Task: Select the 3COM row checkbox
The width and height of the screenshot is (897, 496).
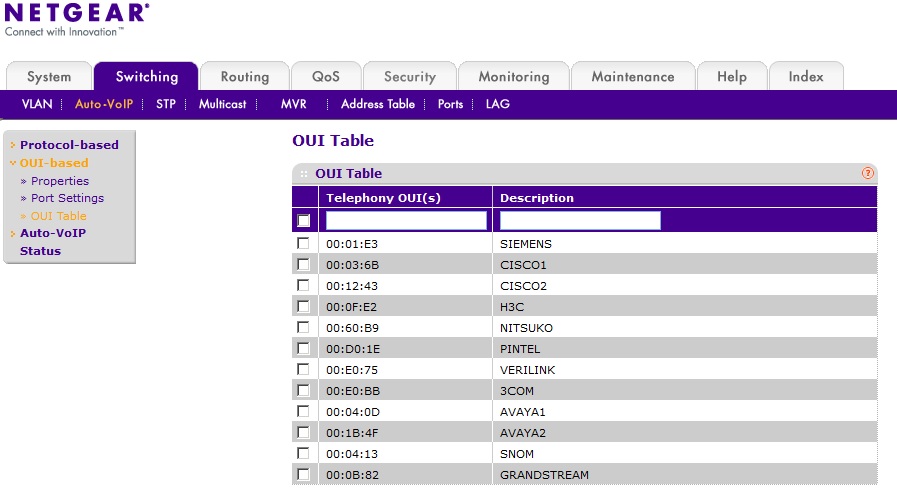Action: [303, 390]
